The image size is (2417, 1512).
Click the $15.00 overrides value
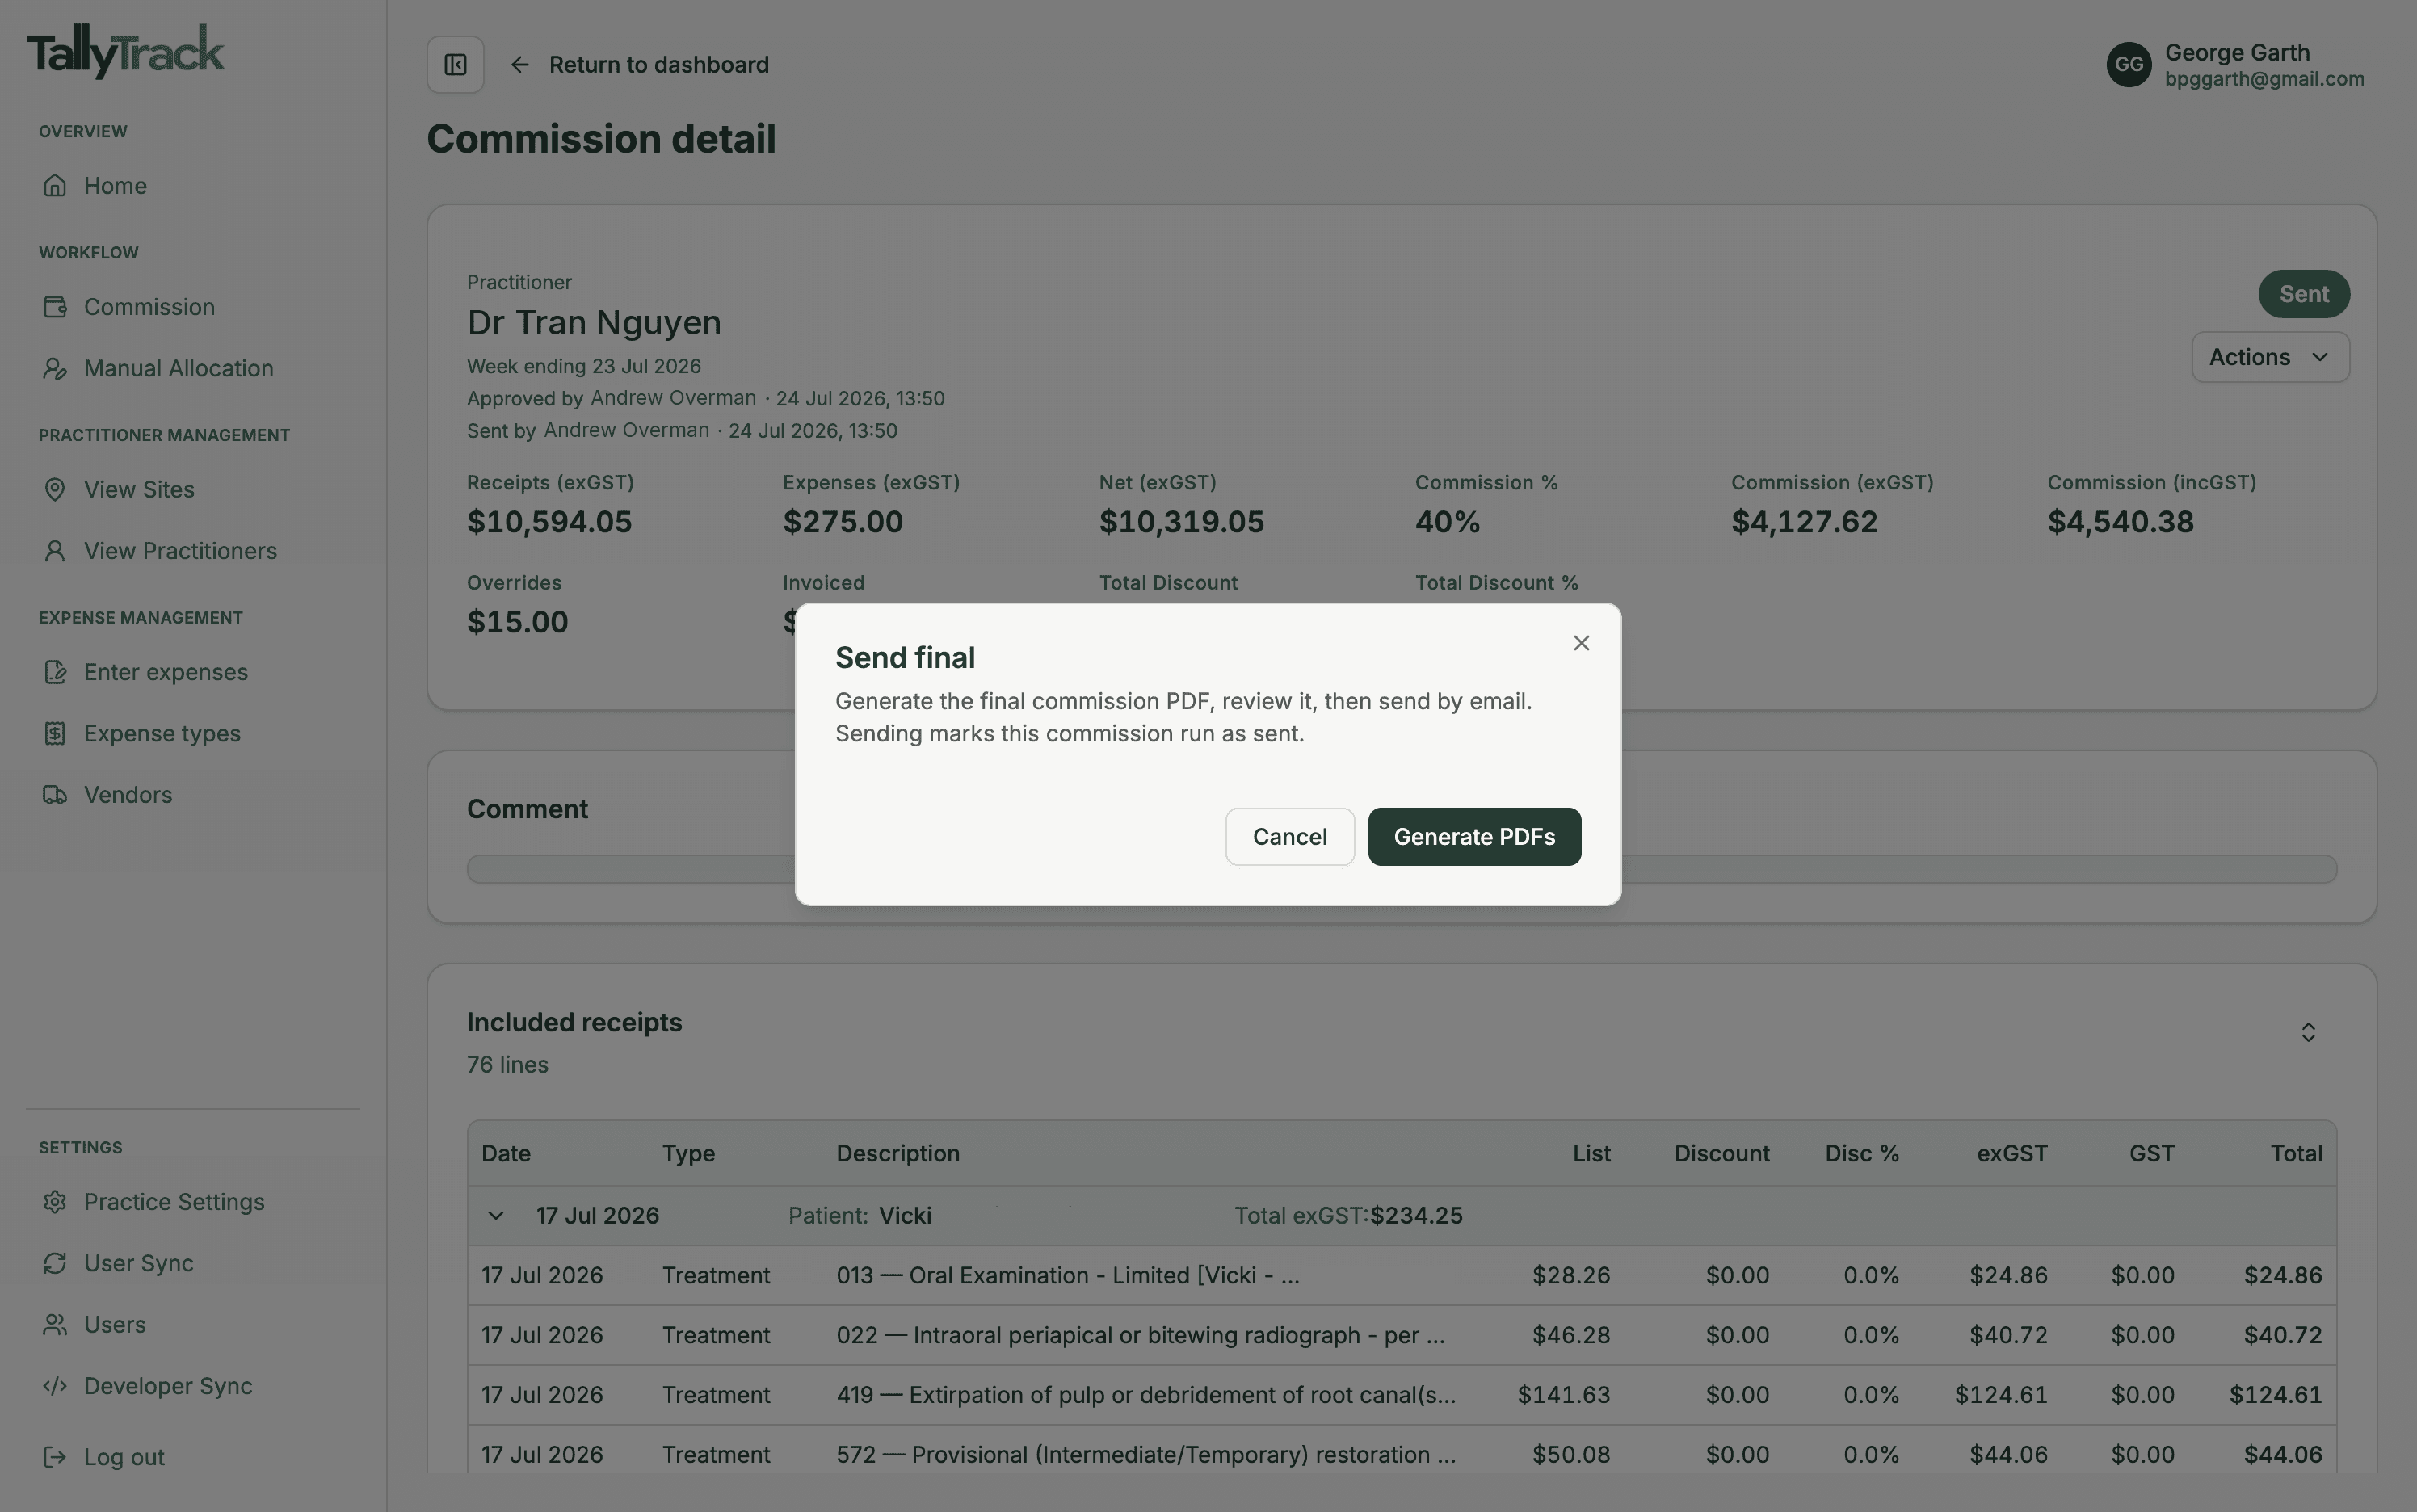517,622
